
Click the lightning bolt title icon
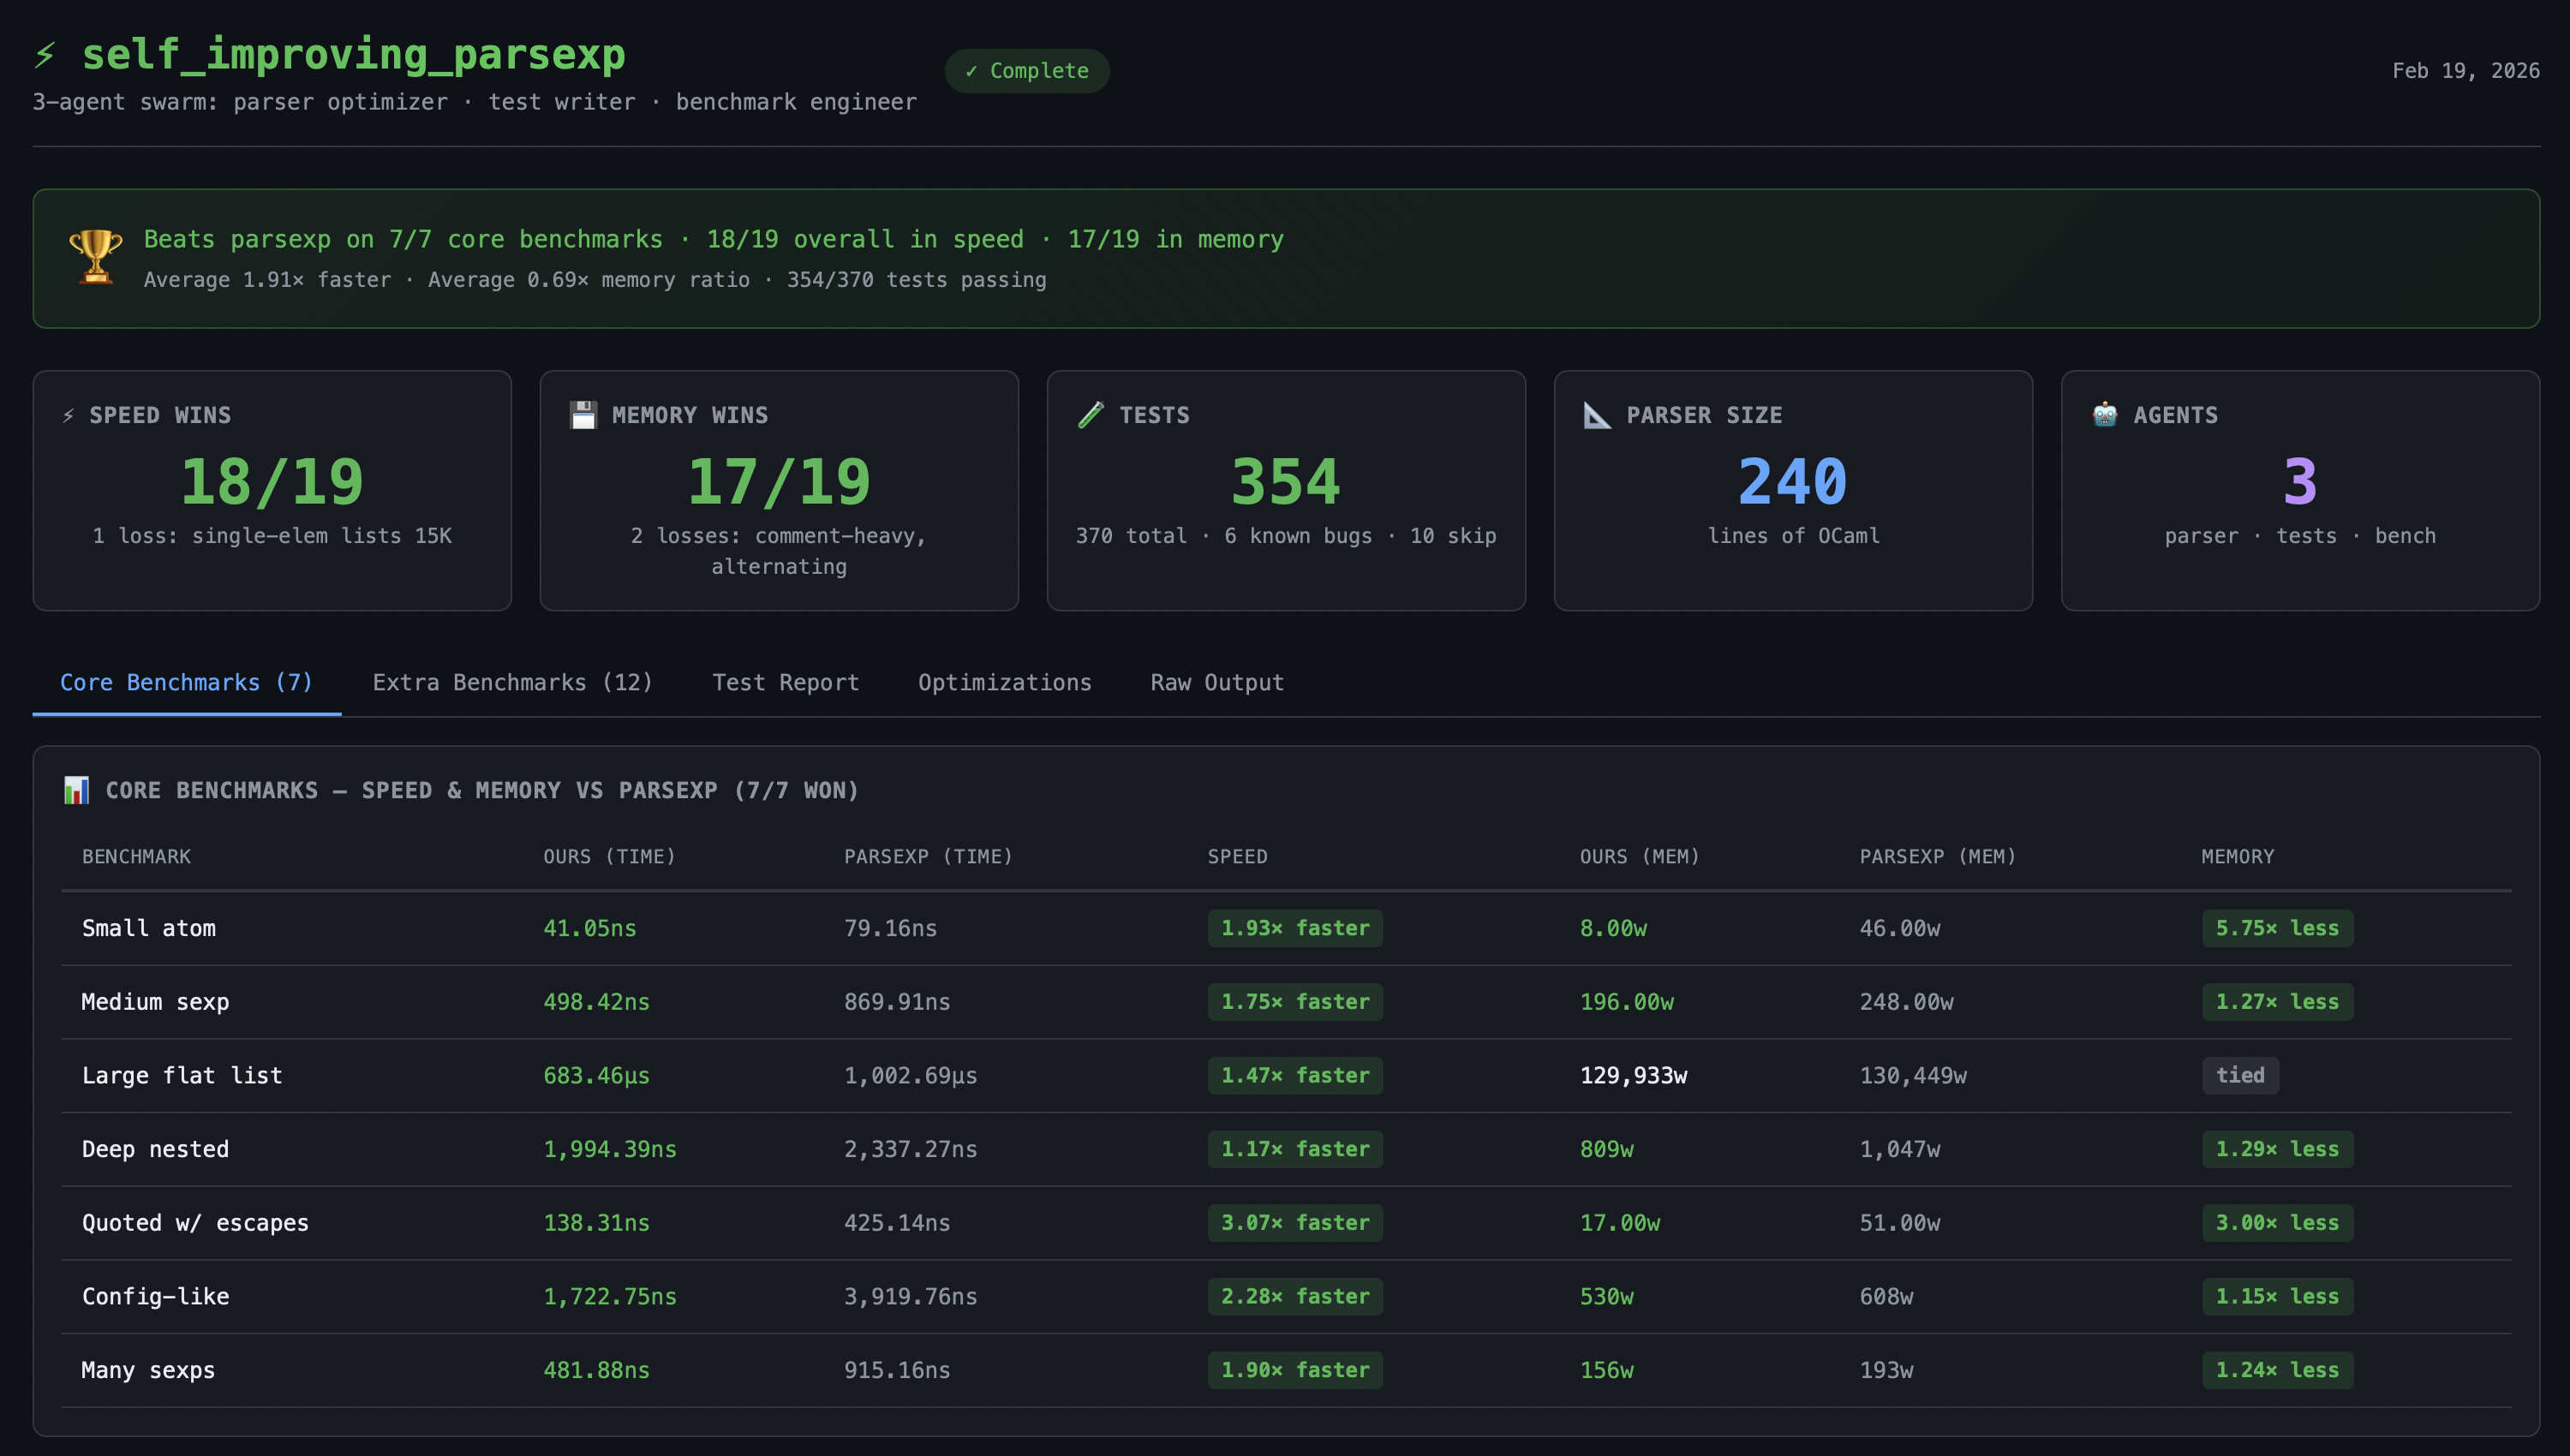44,55
